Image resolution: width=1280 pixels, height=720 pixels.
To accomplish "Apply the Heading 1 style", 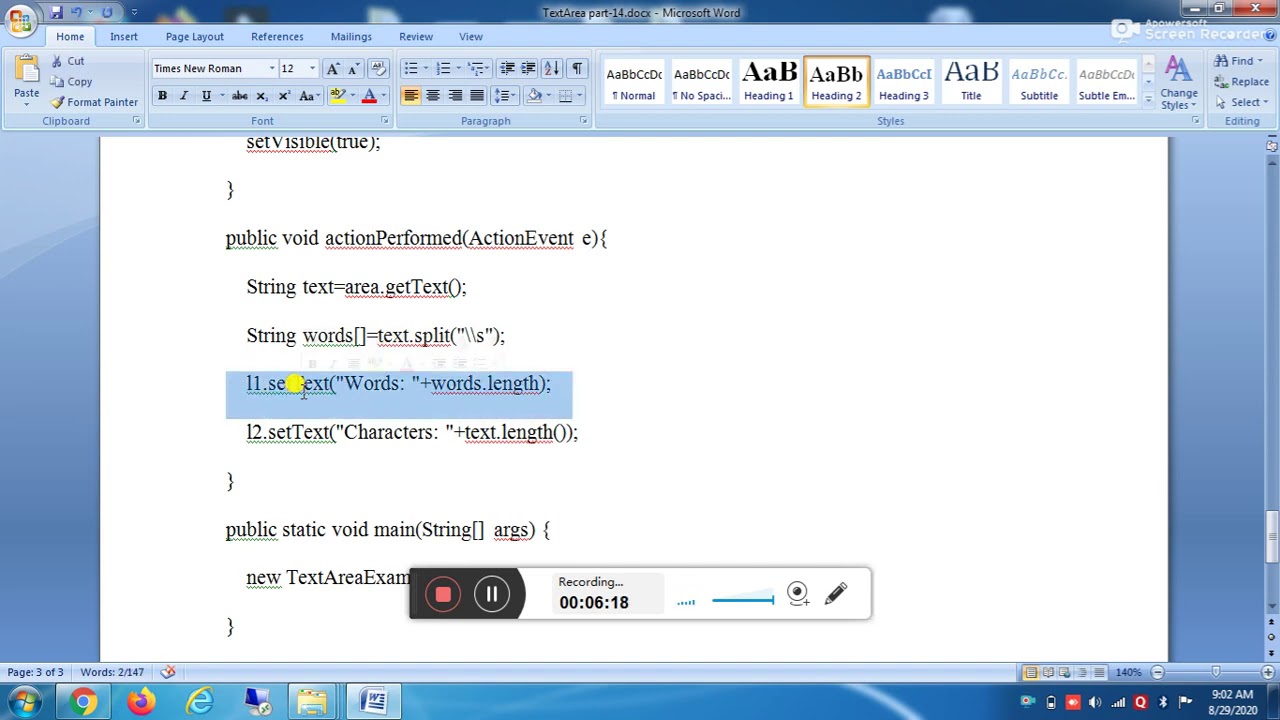I will (x=768, y=81).
